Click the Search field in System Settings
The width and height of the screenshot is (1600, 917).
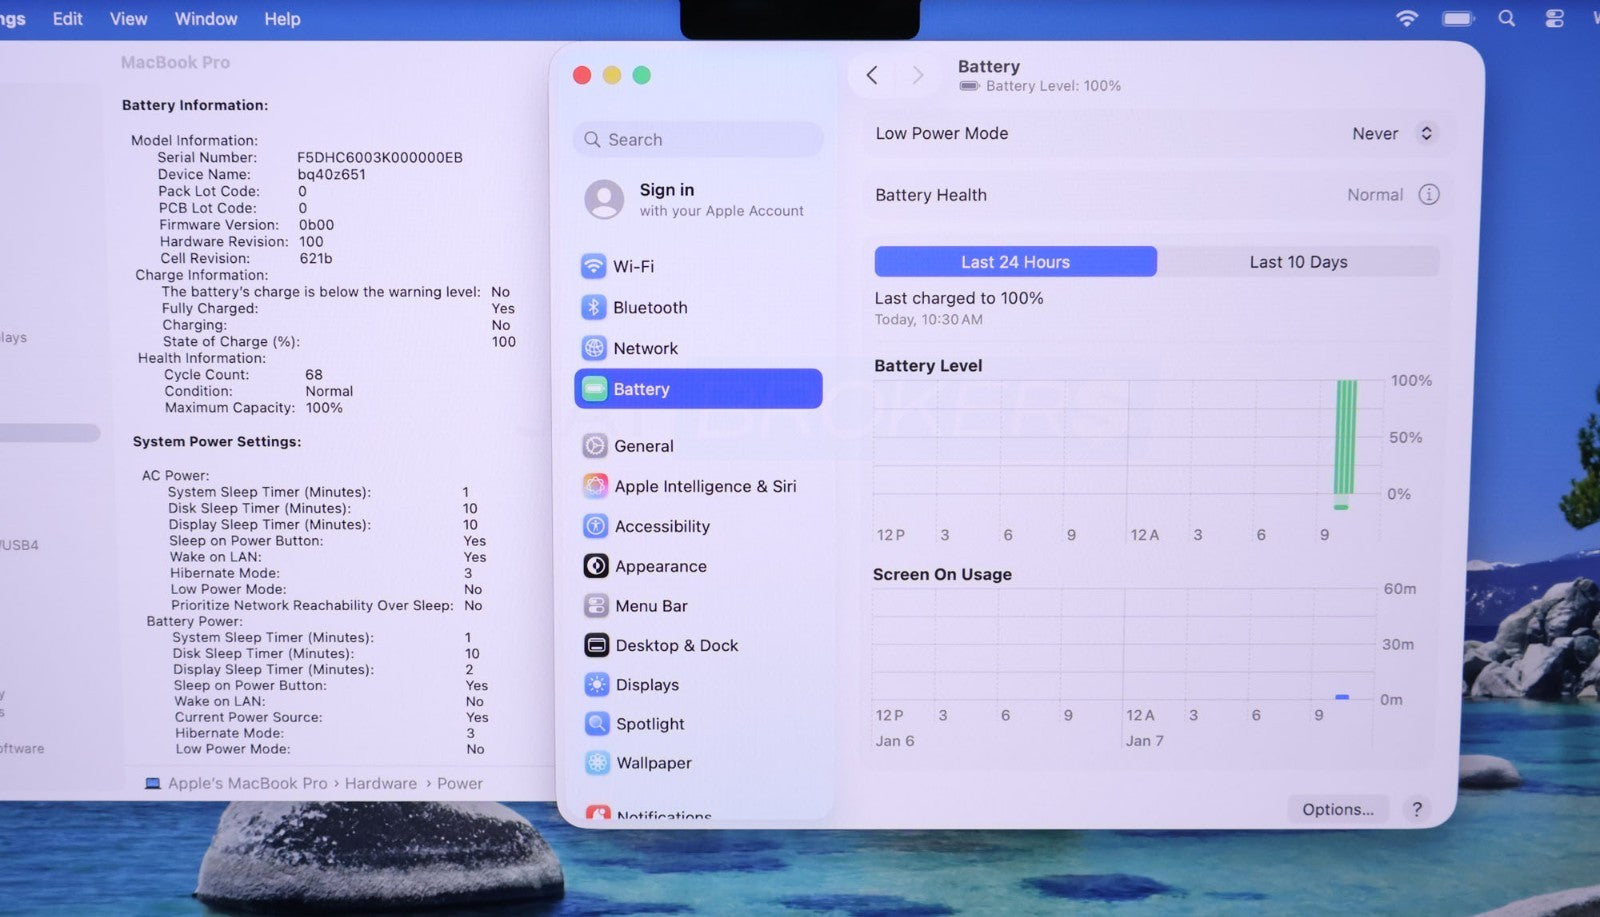coord(700,140)
